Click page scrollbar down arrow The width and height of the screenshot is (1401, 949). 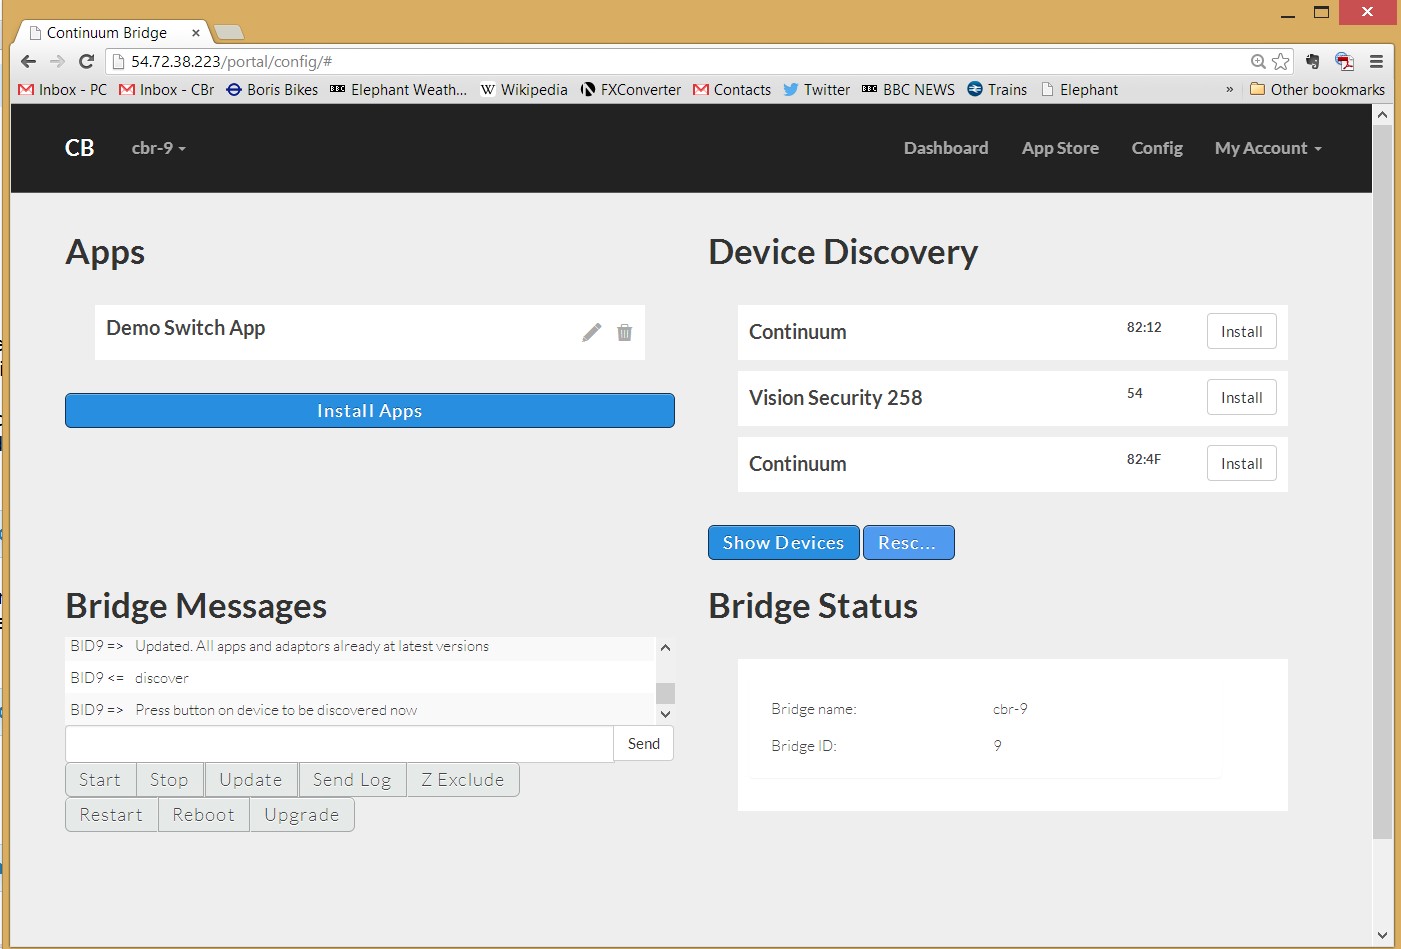pyautogui.click(x=1382, y=936)
